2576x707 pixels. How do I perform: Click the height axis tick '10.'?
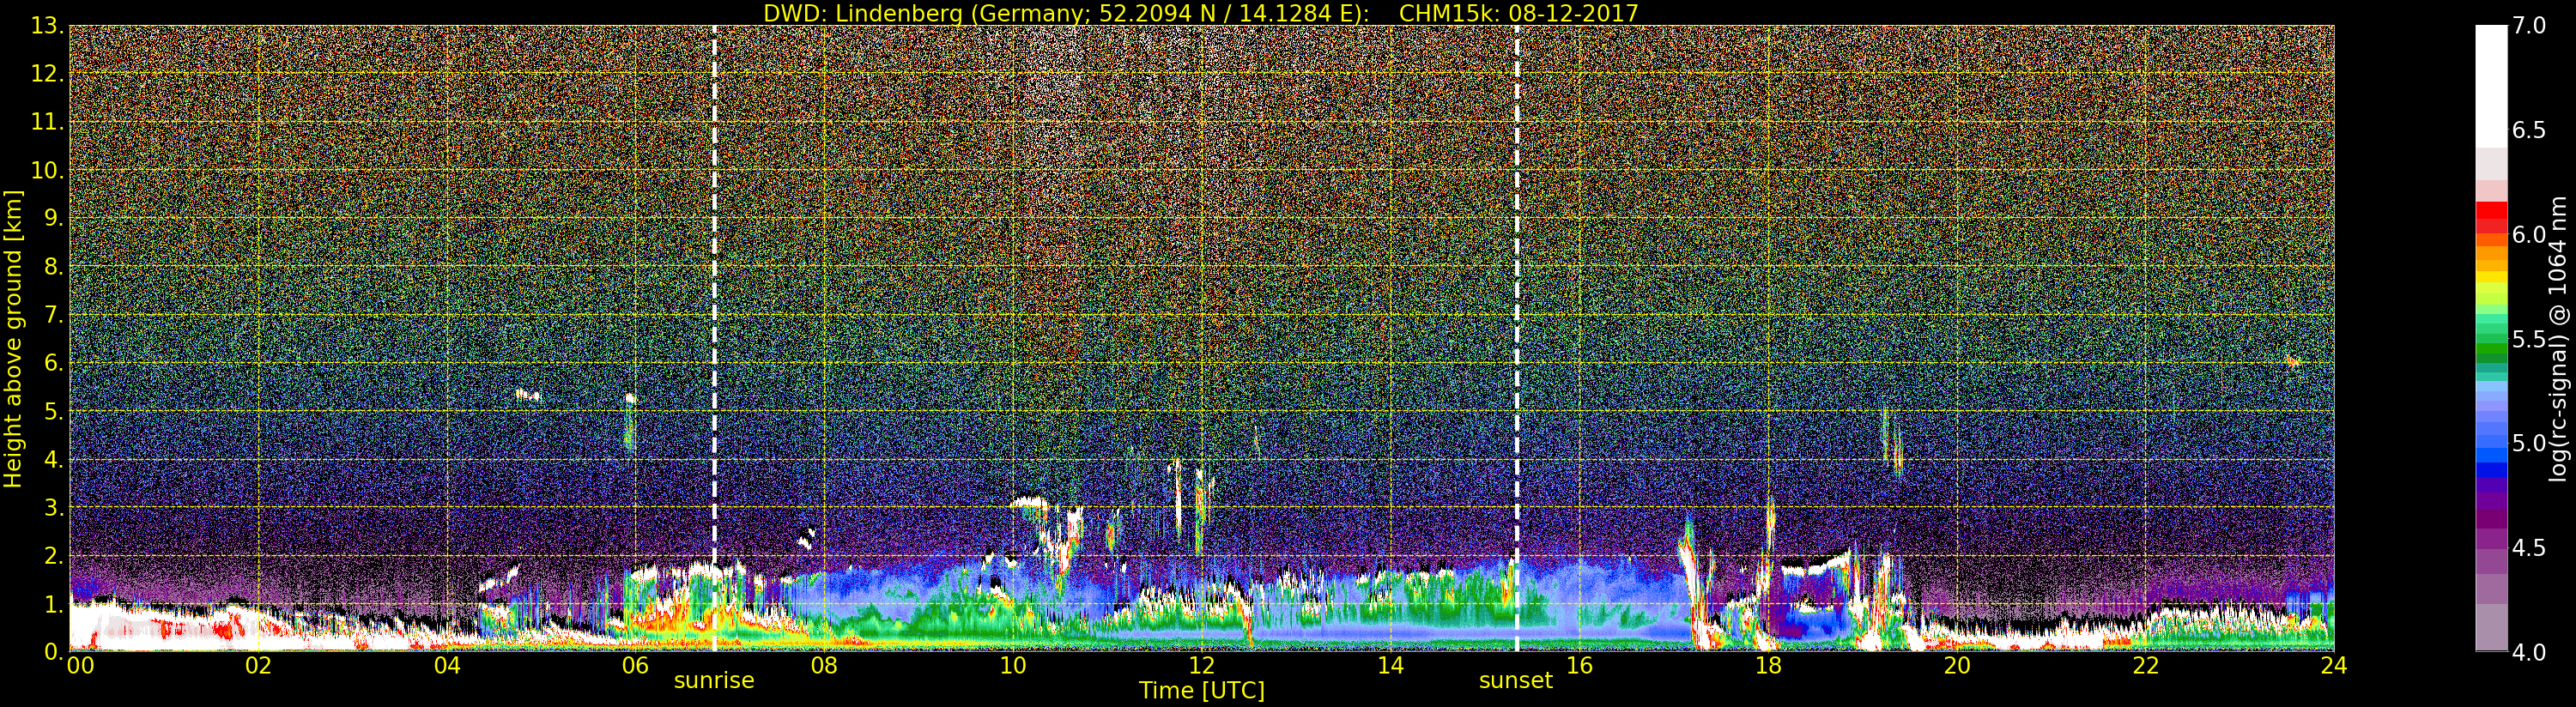click(x=46, y=170)
